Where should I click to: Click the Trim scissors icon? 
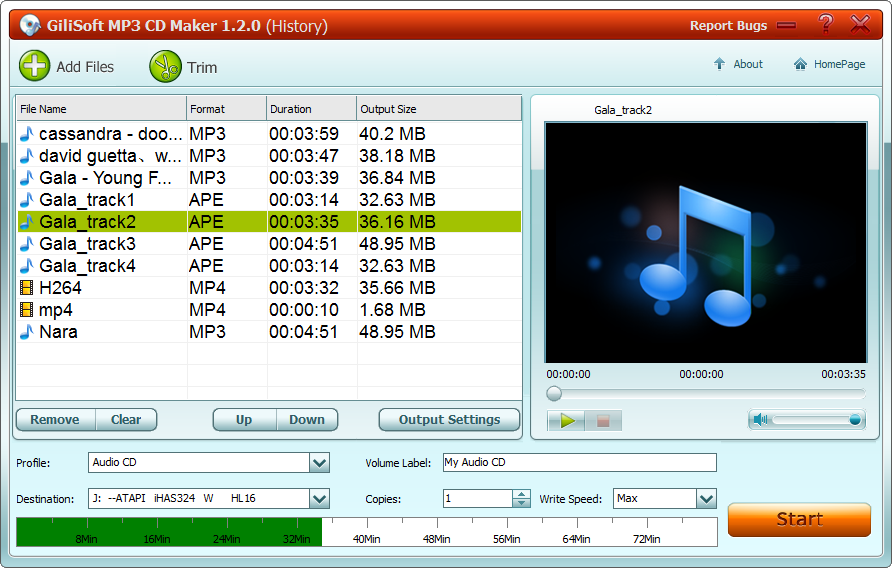165,67
